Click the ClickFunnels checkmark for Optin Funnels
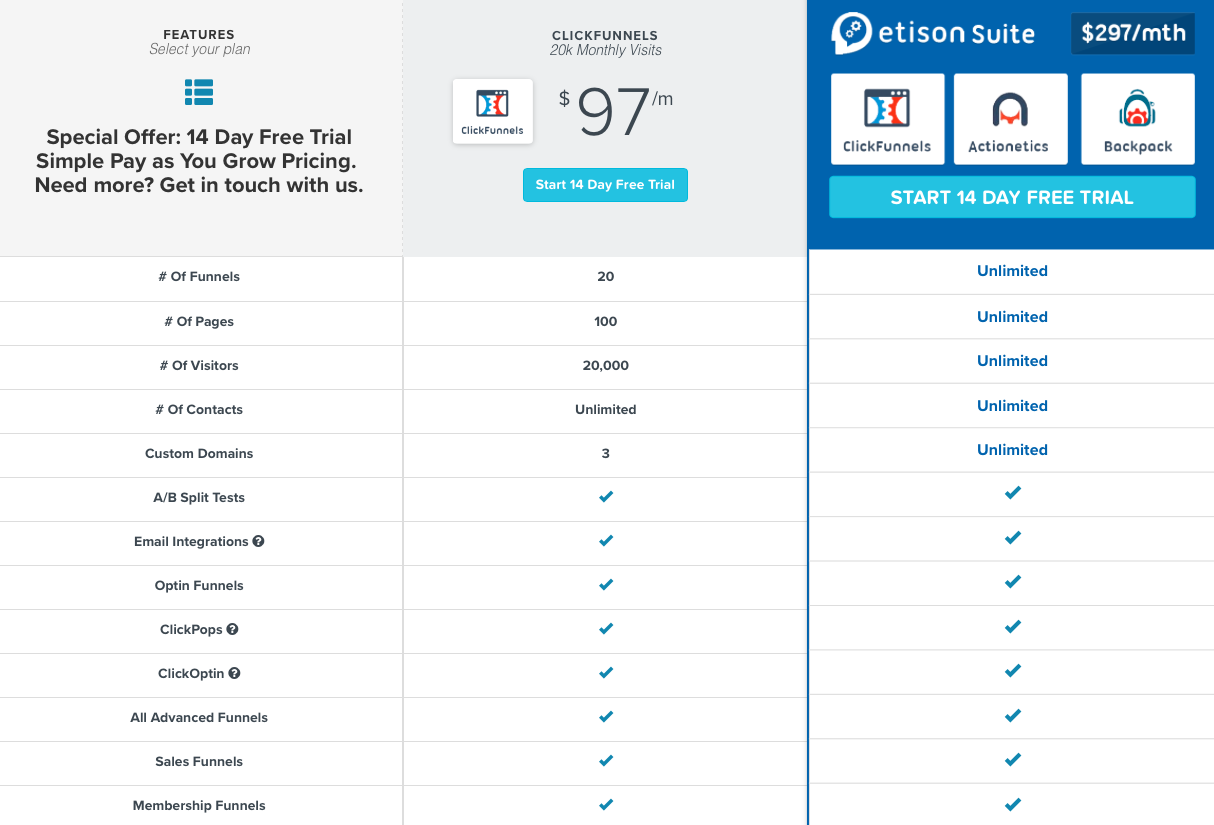This screenshot has height=825, width=1214. click(605, 585)
